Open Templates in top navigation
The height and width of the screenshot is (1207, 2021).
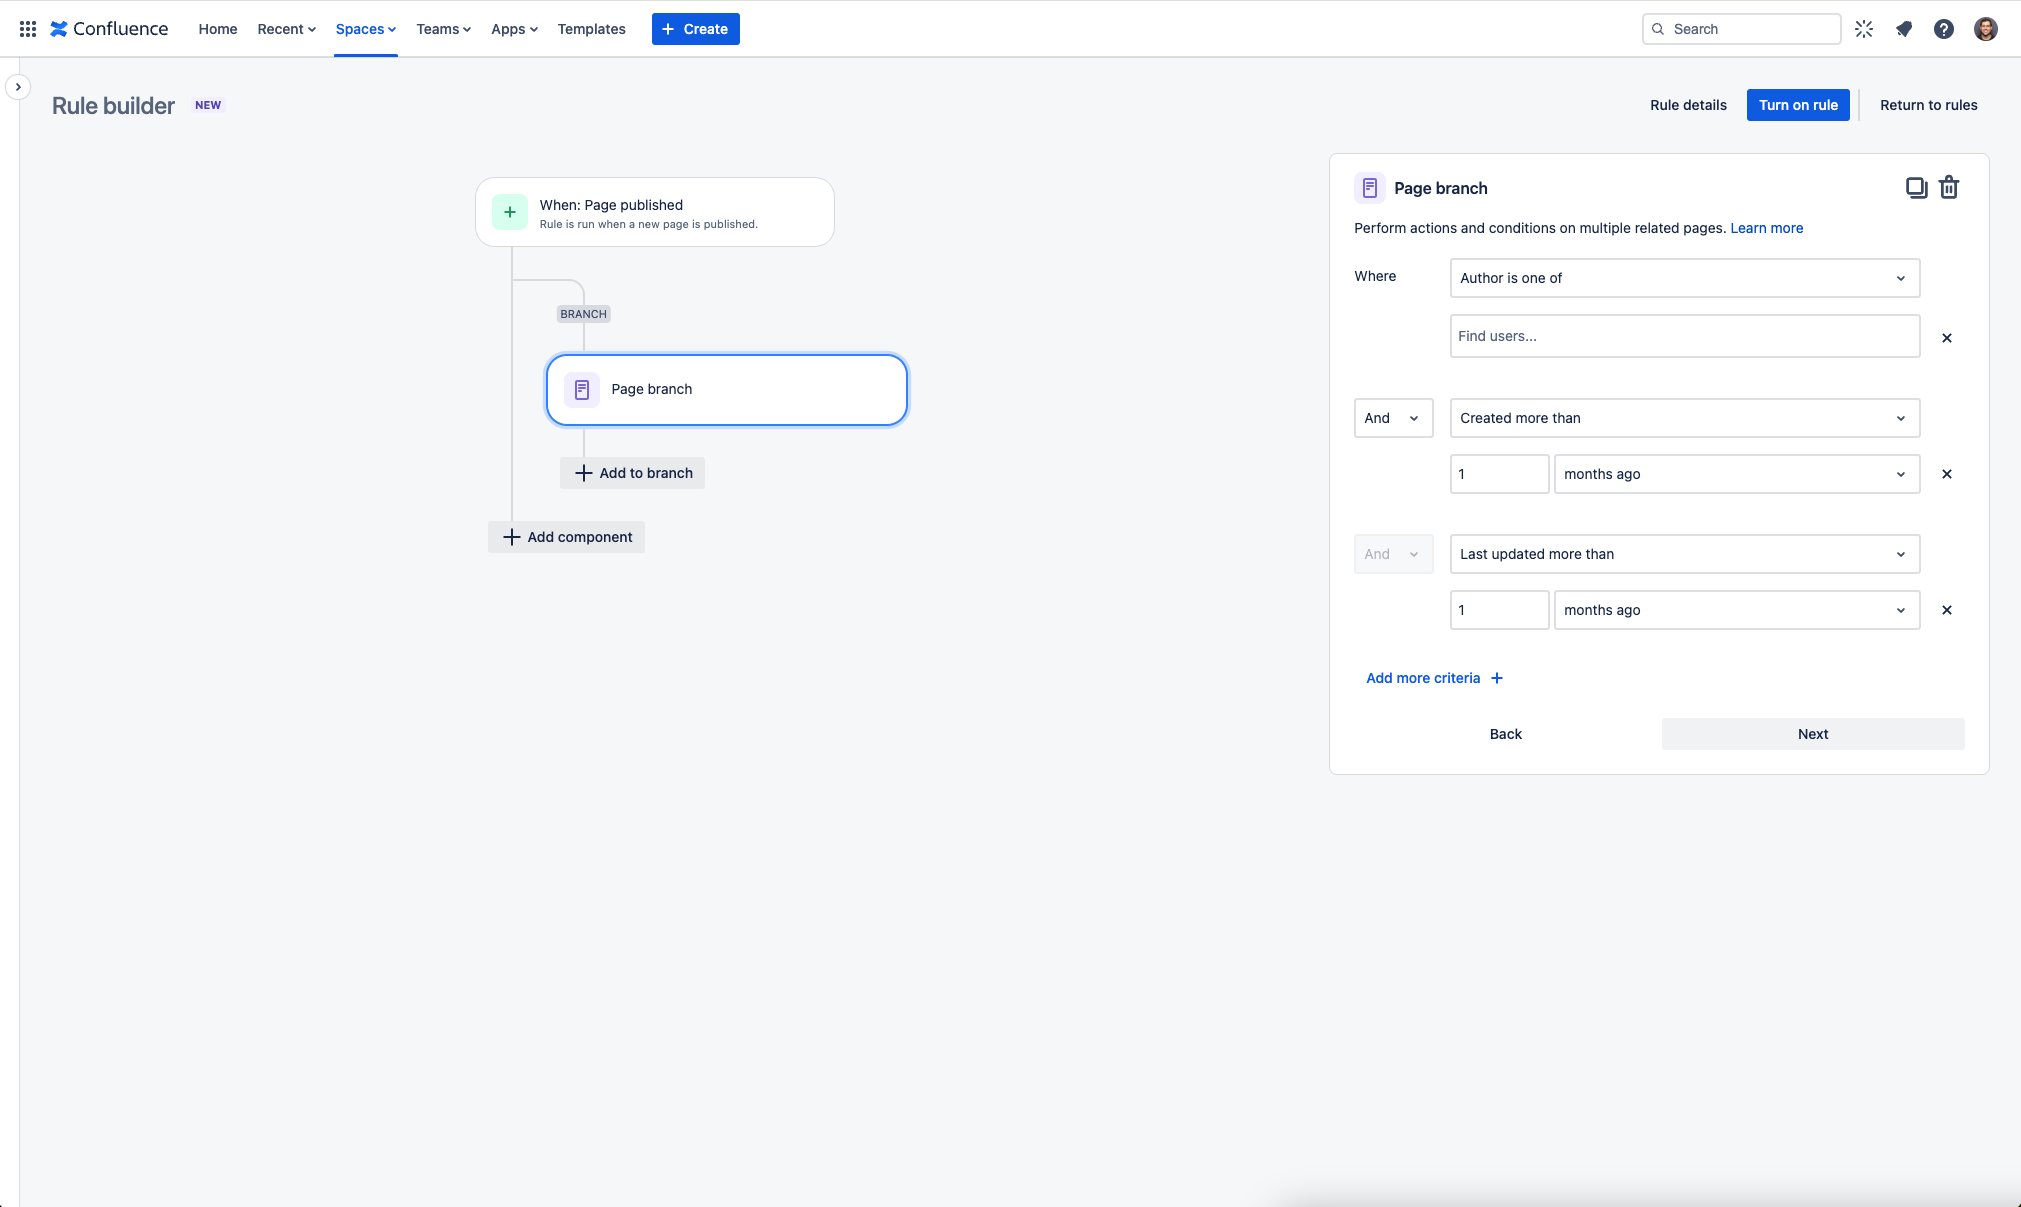(x=592, y=29)
